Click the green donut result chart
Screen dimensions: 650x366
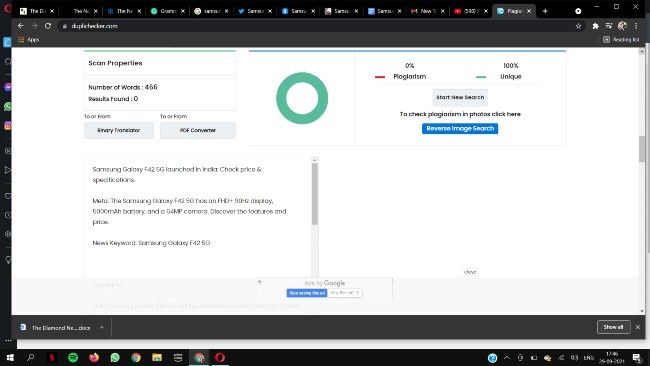302,98
